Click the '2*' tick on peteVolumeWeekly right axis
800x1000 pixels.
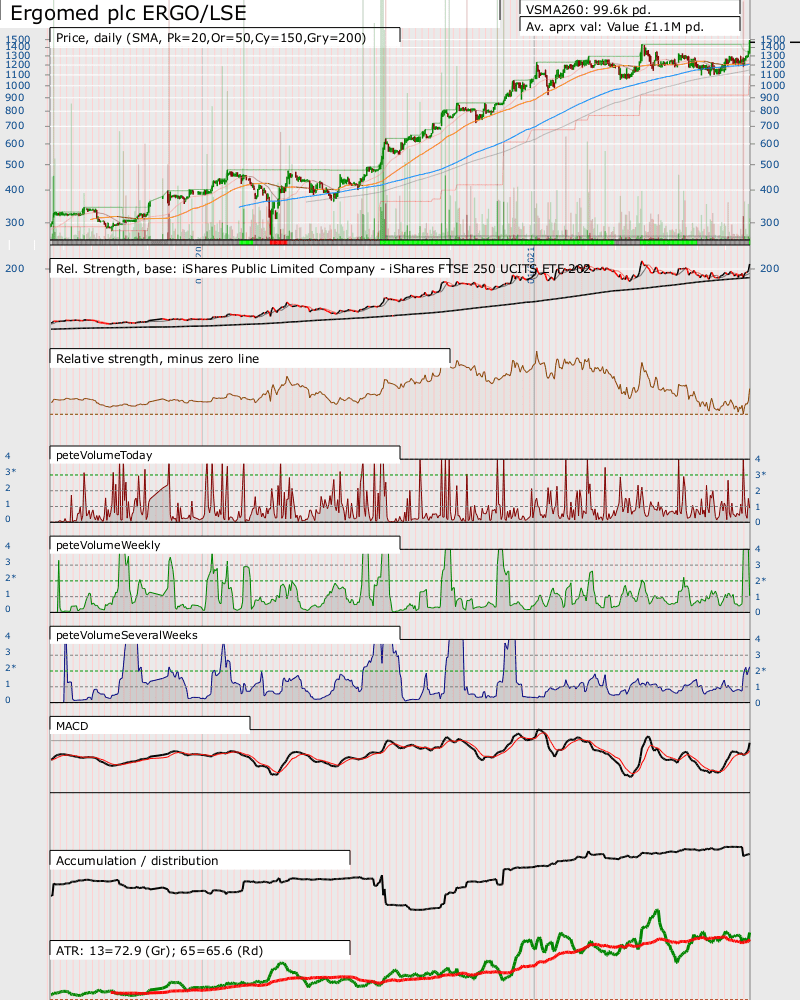pos(760,580)
